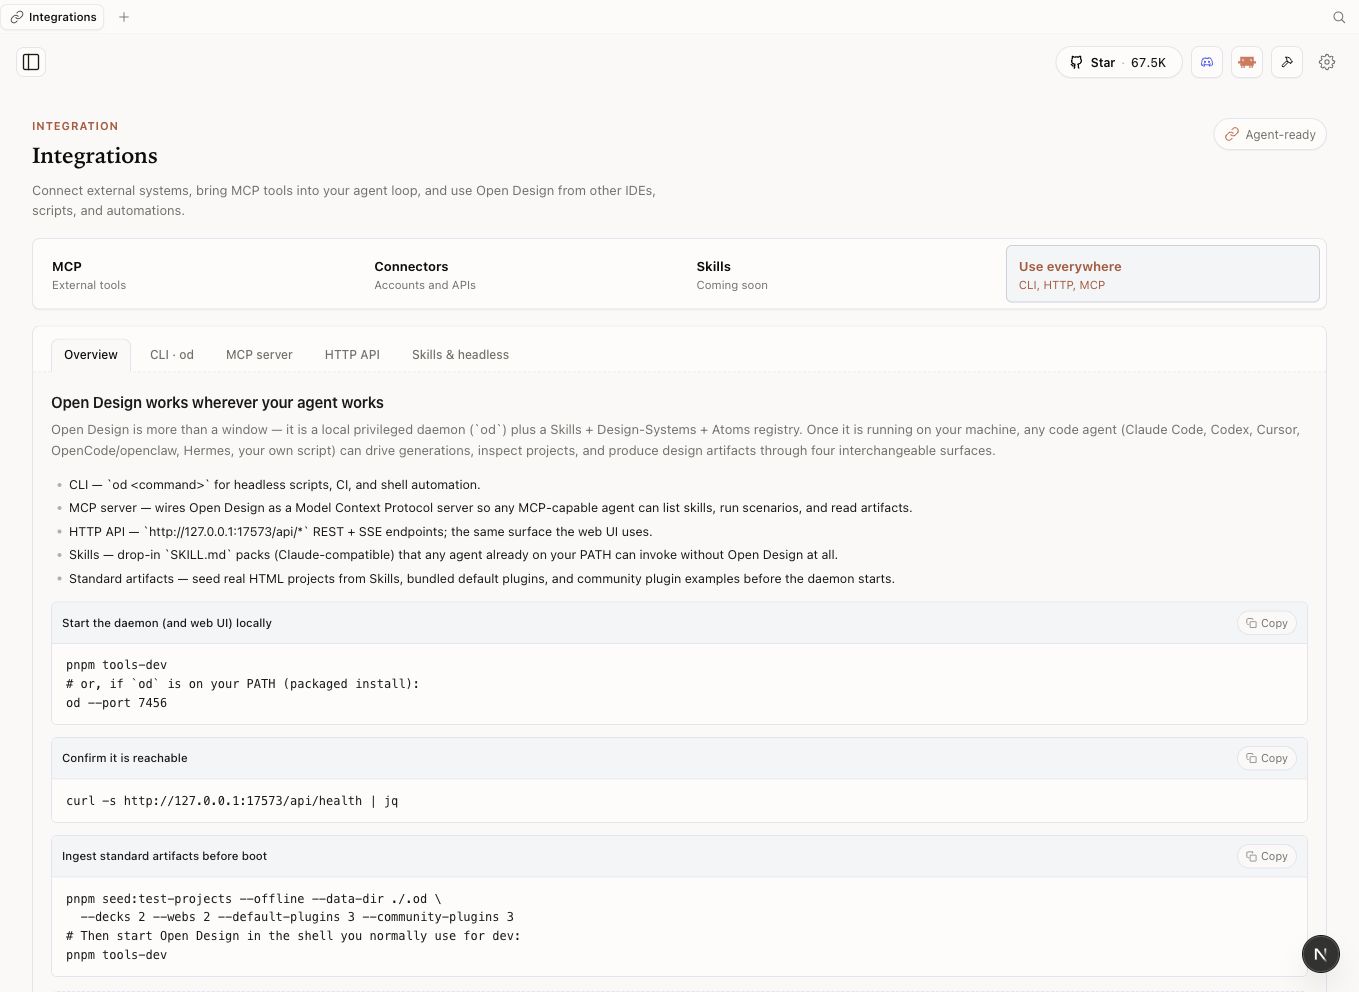The height and width of the screenshot is (992, 1359).
Task: Click the bullet starting 'Skills — drop-in SKILL.md'
Action: tap(453, 555)
